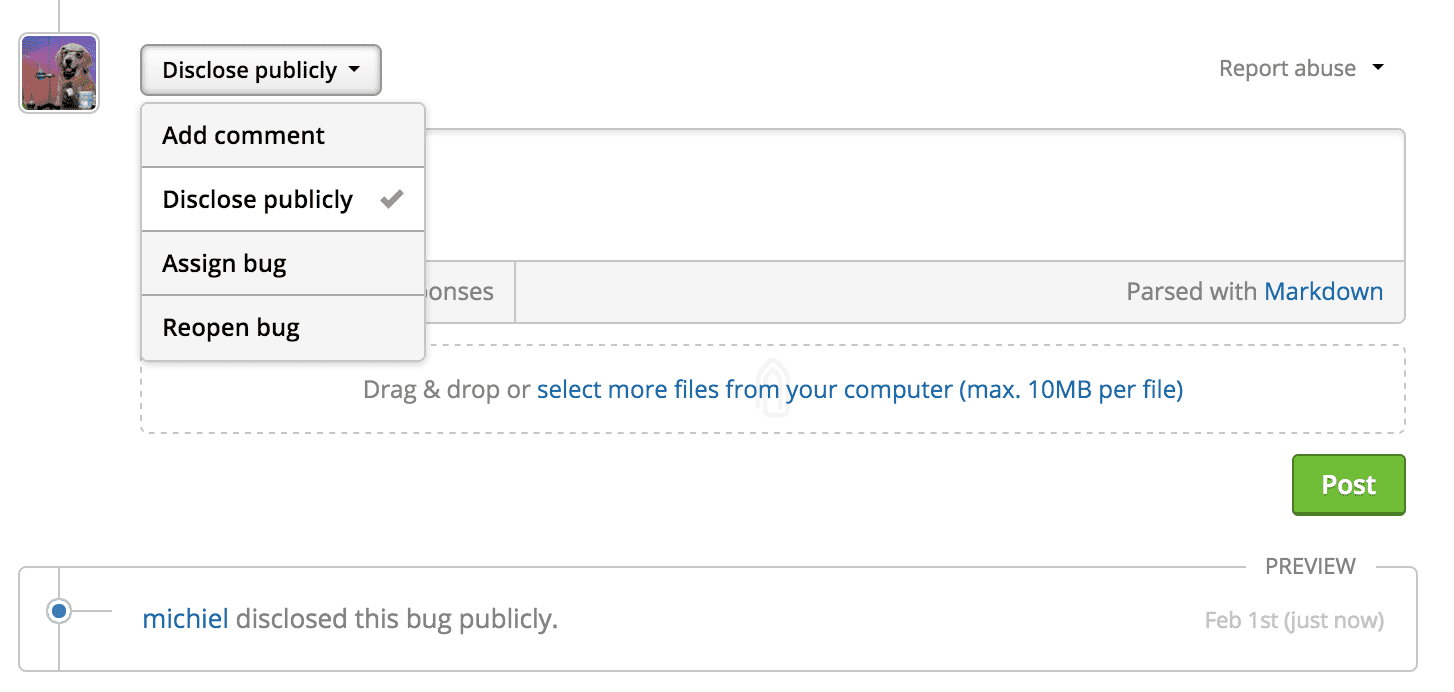Click the partially hidden responses button
Screen dimensions: 1454x692
pos(468,291)
